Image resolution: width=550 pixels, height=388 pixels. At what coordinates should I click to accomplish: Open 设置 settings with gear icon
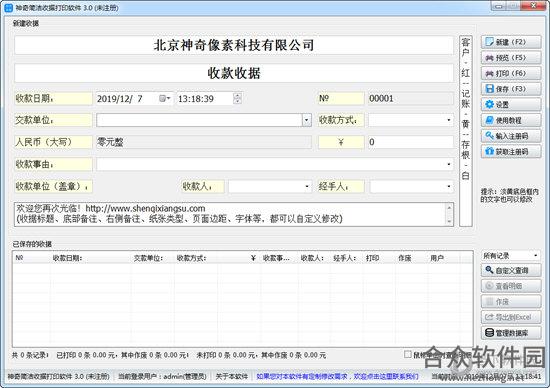[x=511, y=105]
